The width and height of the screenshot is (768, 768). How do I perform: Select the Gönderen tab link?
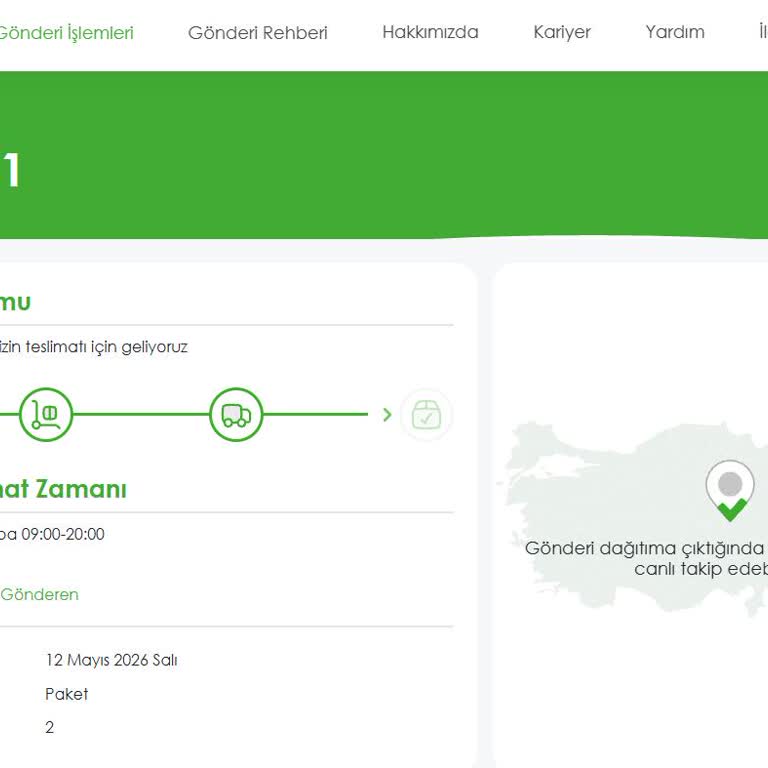(39, 594)
